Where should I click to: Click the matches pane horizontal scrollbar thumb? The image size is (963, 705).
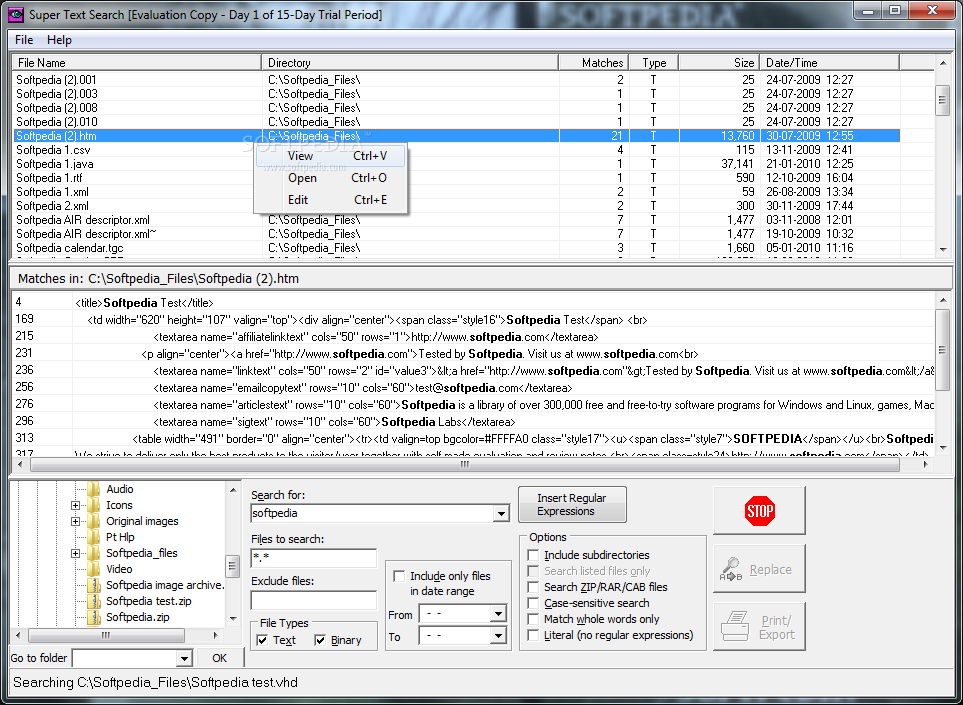(x=464, y=465)
